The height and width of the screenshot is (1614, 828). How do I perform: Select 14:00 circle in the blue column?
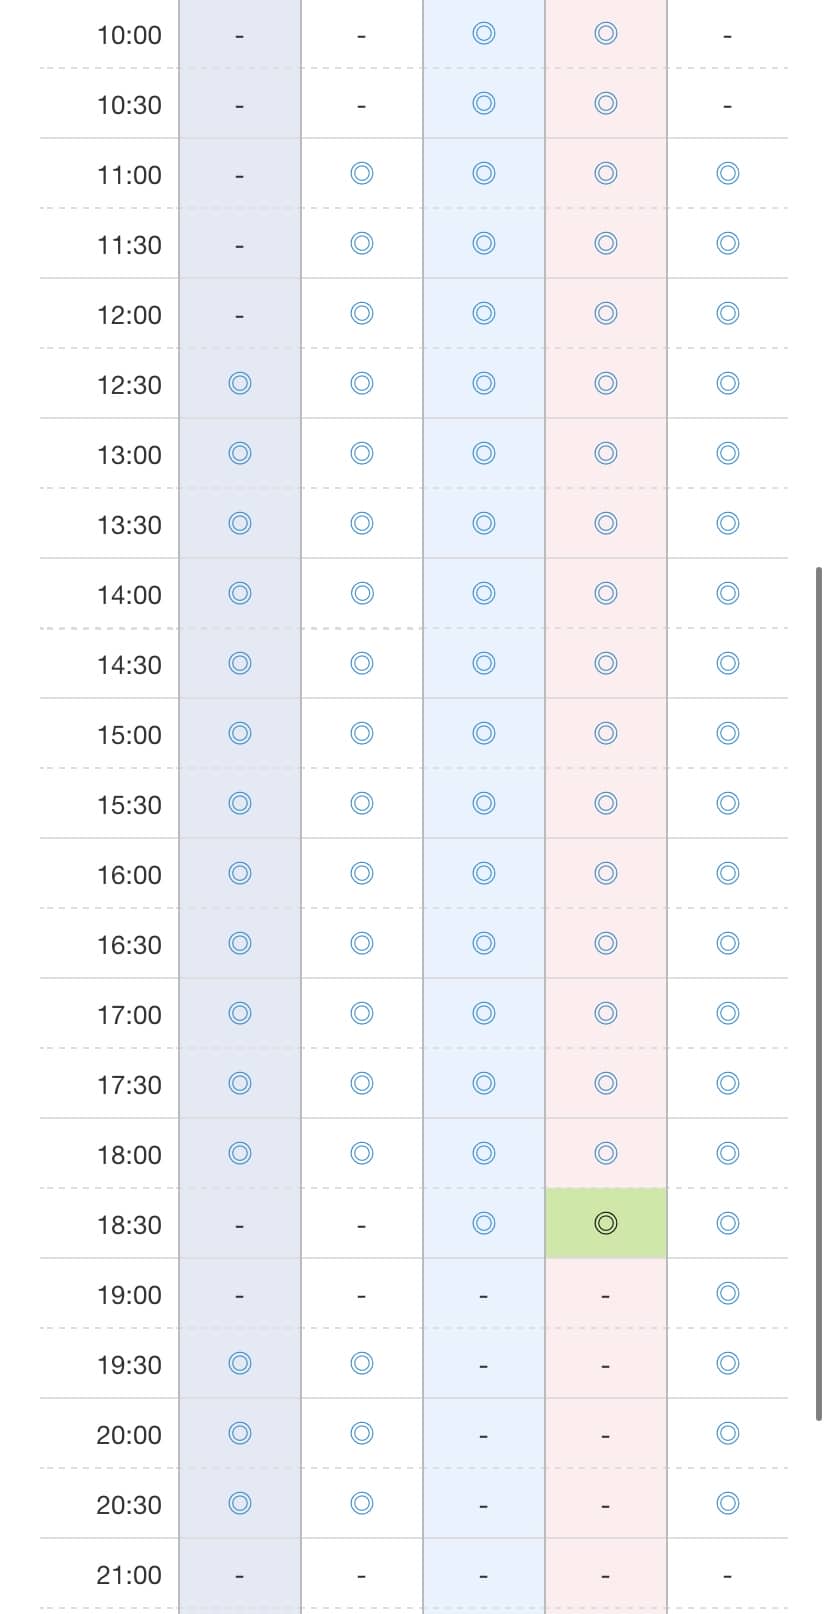click(x=484, y=593)
